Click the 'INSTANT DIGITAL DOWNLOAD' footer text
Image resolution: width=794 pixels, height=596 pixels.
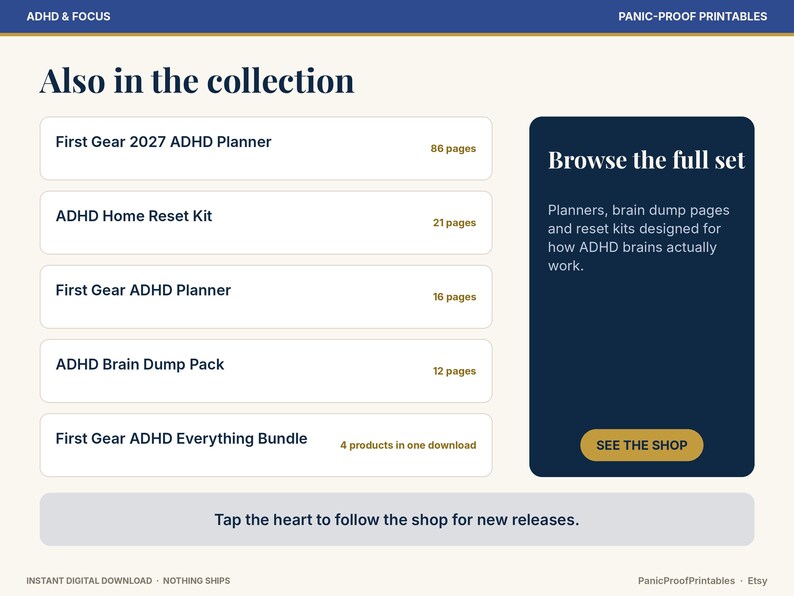click(x=89, y=581)
